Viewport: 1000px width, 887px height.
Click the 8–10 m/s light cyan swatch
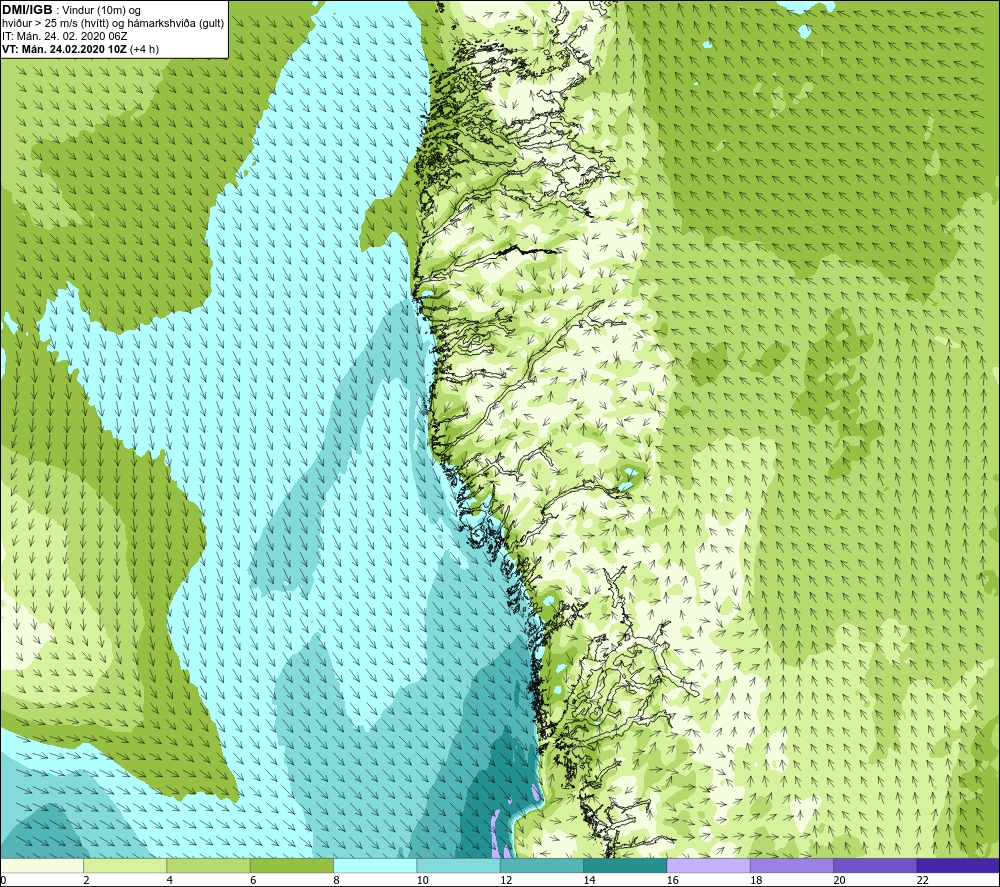(375, 865)
